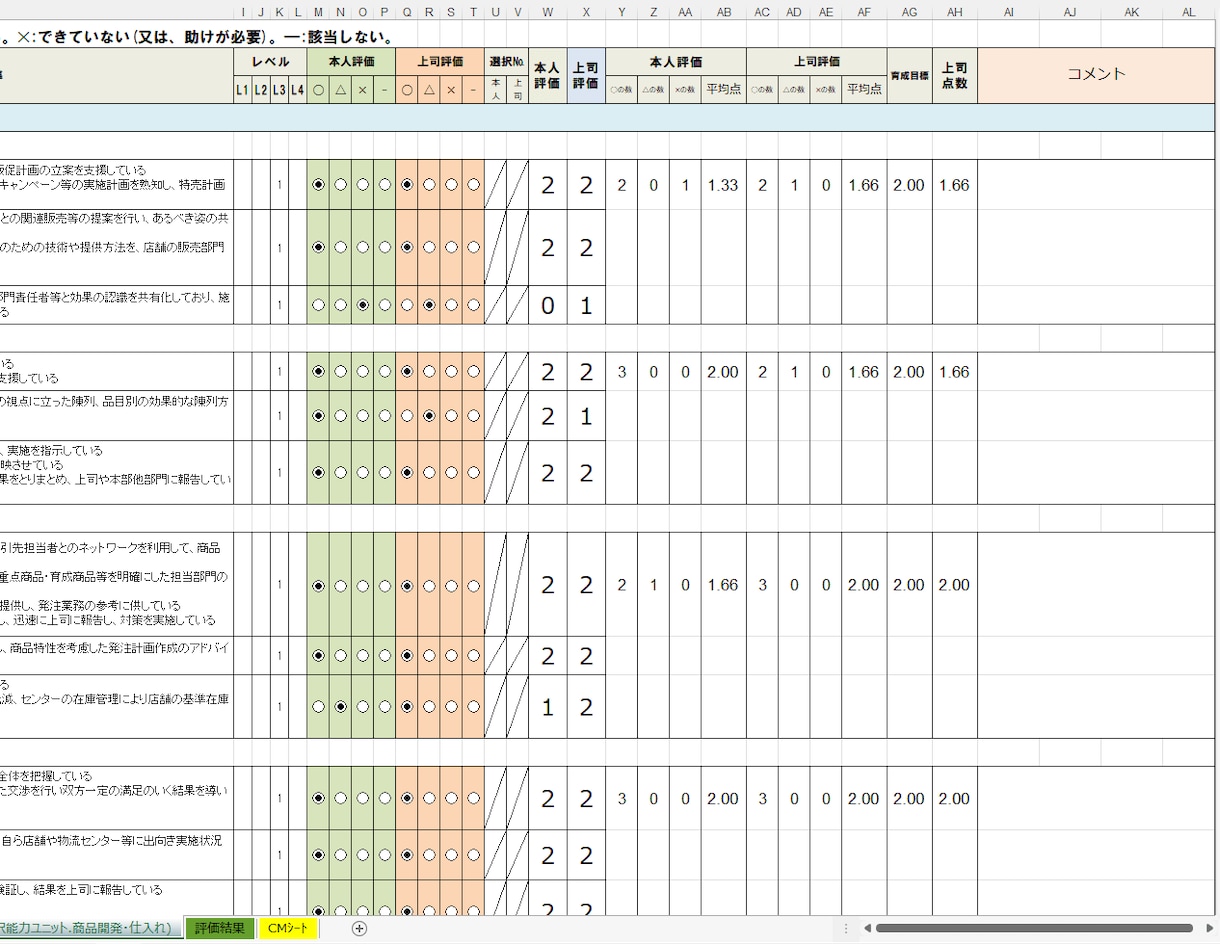This screenshot has height=944, width=1220.
Task: Open the 商品開発･仕入れ sheet tab
Action: (x=91, y=928)
